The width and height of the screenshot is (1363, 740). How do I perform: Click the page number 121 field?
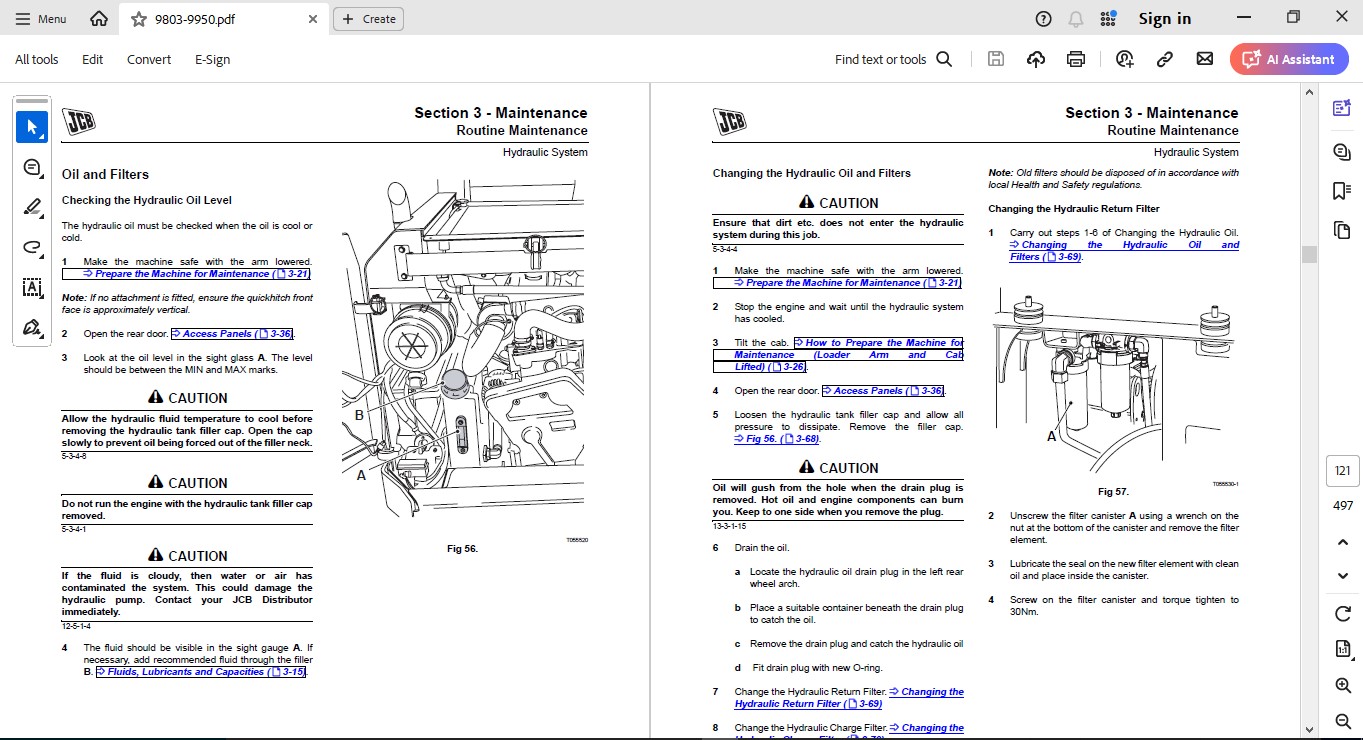pos(1342,471)
